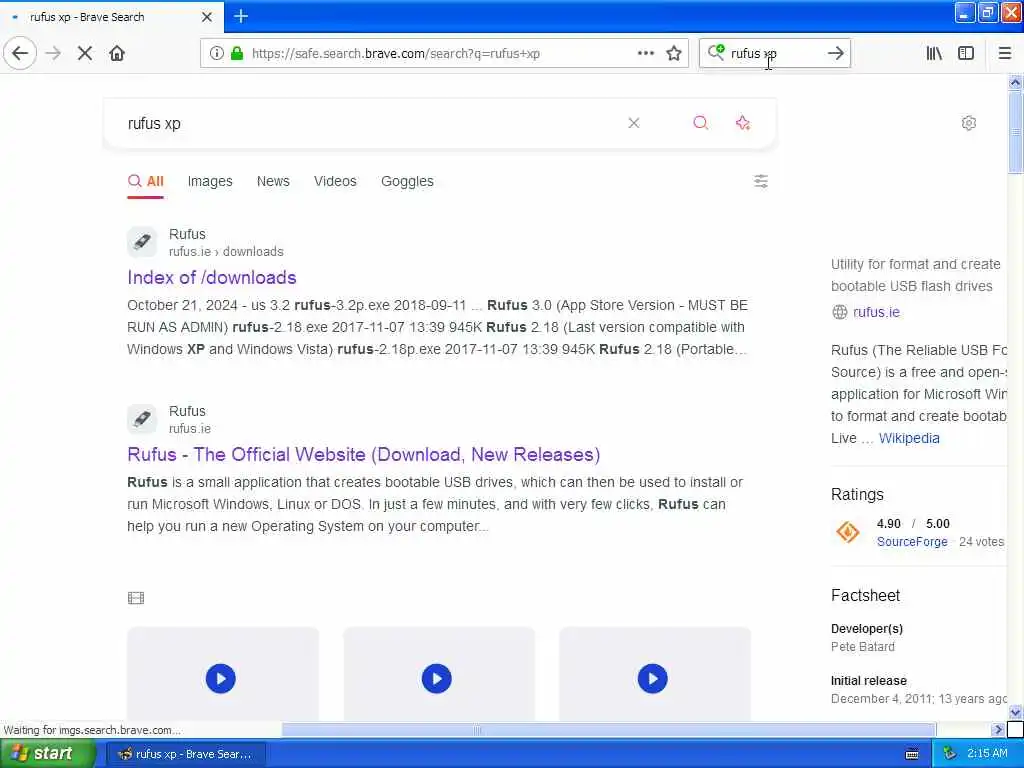The height and width of the screenshot is (768, 1024).
Task: Play the middle video thumbnail
Action: 437,679
